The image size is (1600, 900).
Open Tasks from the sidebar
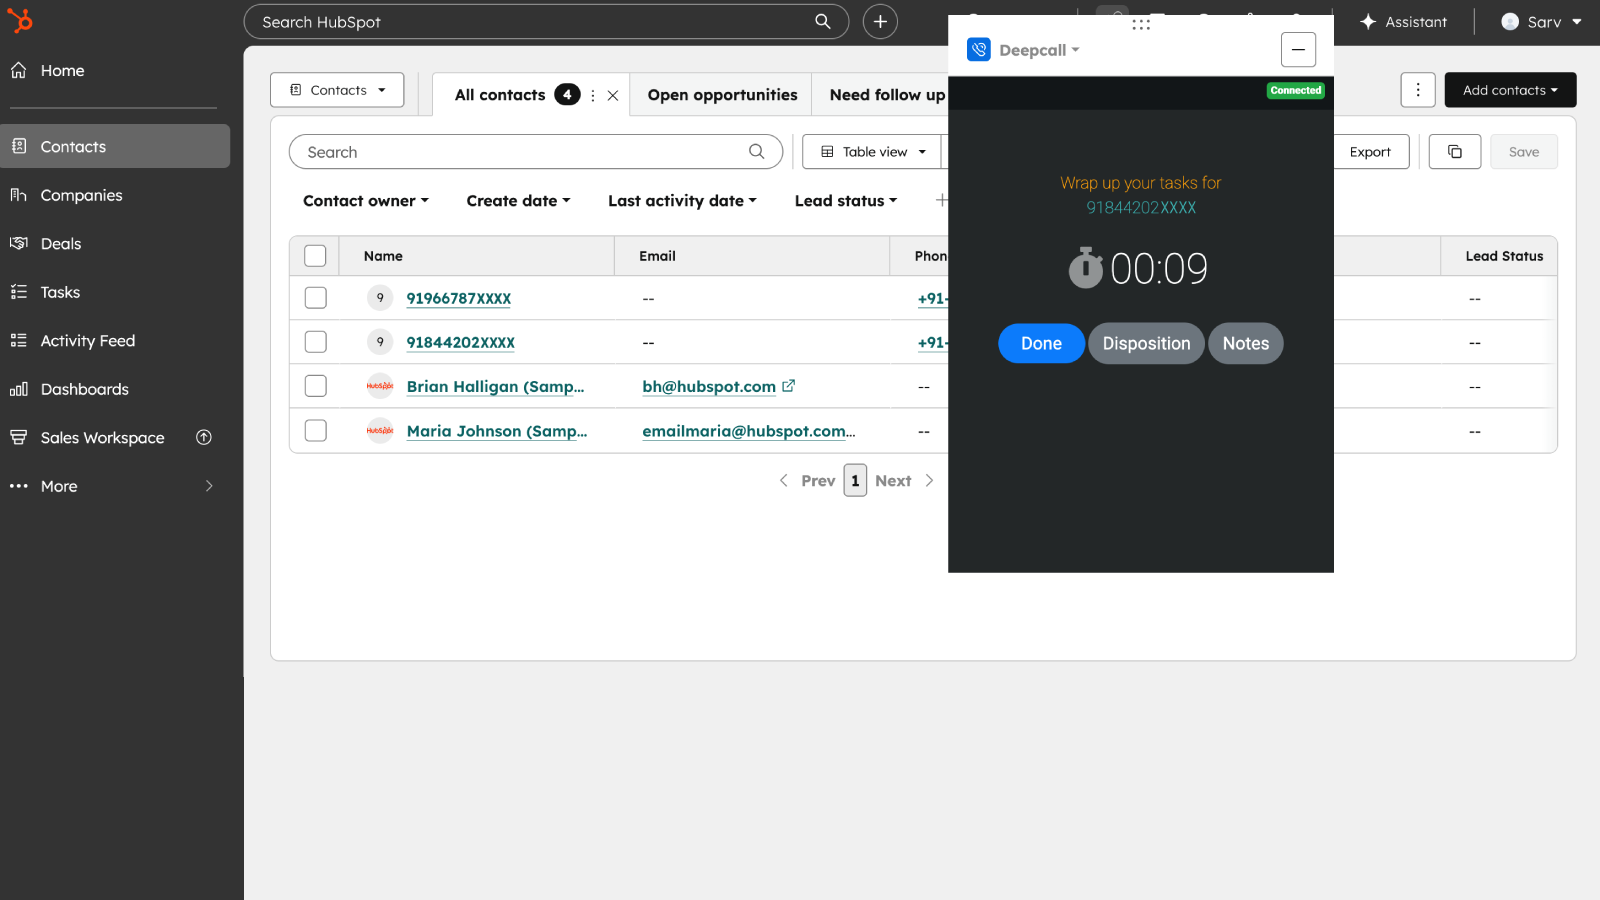(60, 292)
